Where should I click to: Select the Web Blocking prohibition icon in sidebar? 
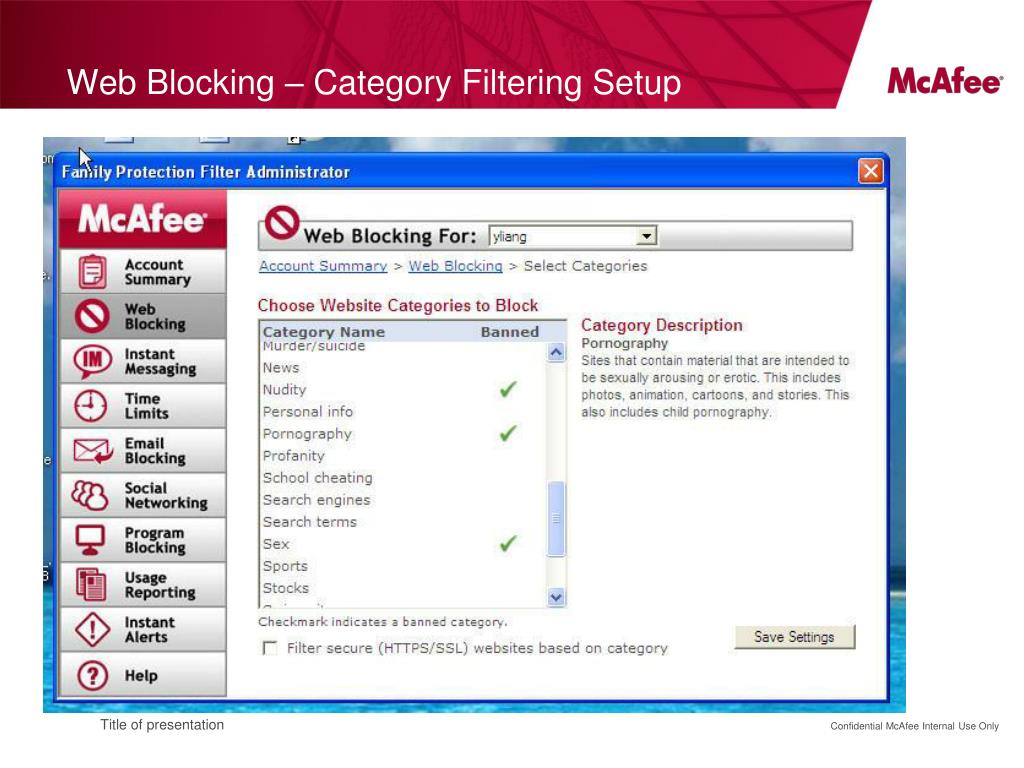[92, 316]
